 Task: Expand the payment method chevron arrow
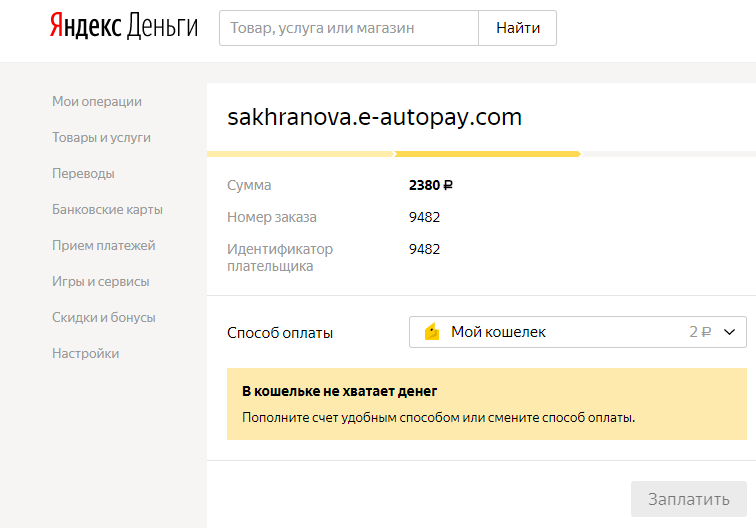tap(729, 332)
